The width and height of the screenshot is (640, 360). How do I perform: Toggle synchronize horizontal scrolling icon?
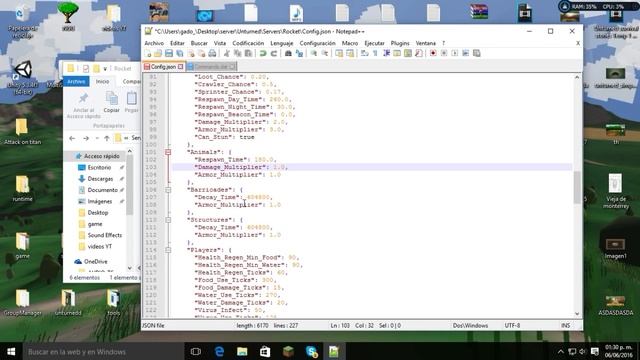coord(350,53)
